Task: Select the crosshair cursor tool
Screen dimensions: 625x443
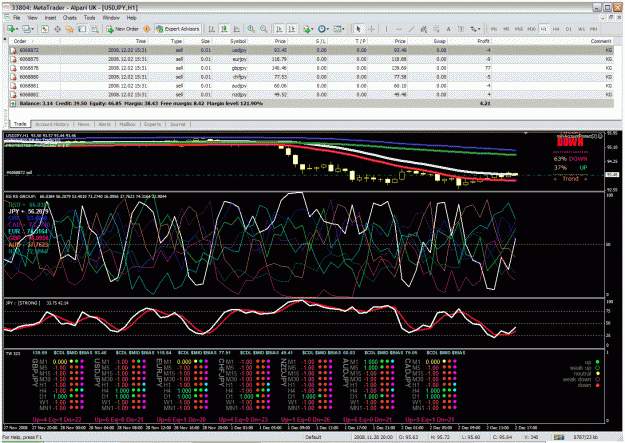Action: [371, 29]
